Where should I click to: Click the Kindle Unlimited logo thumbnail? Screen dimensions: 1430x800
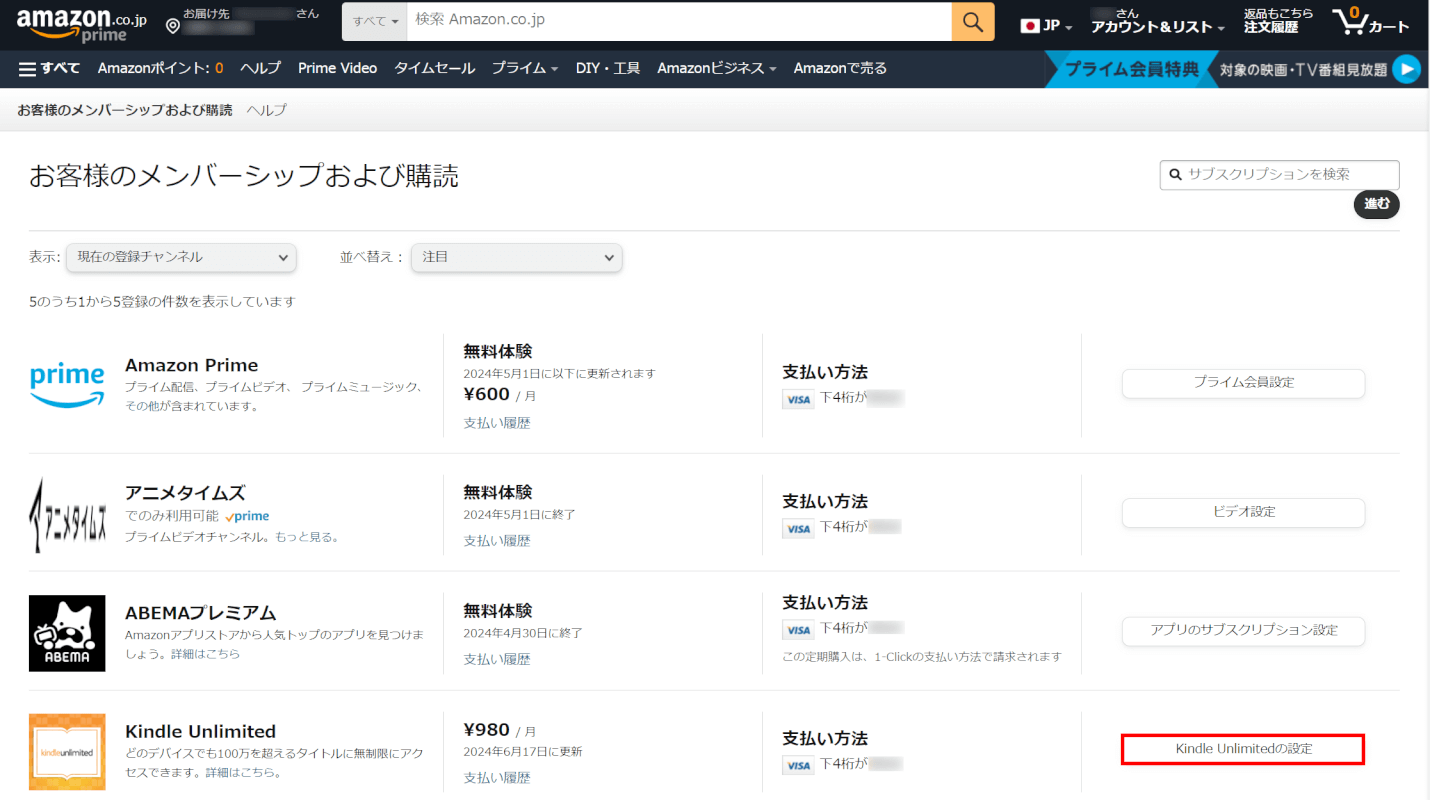pyautogui.click(x=67, y=751)
